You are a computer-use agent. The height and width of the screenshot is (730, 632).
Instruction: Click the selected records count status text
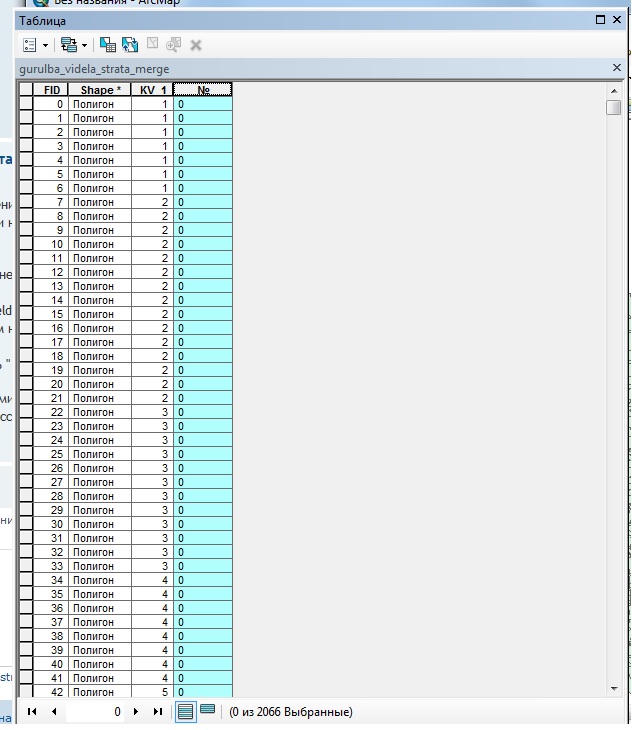(291, 712)
